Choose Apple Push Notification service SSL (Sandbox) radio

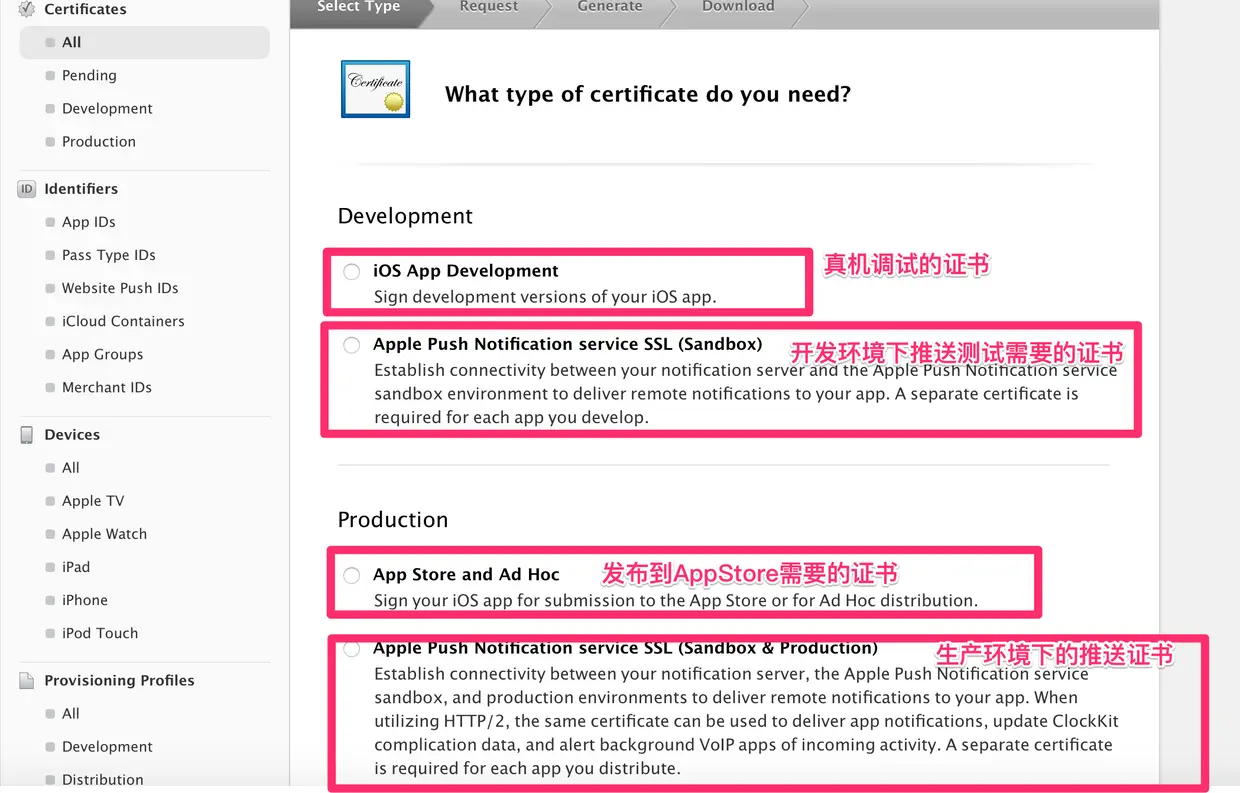coord(351,345)
